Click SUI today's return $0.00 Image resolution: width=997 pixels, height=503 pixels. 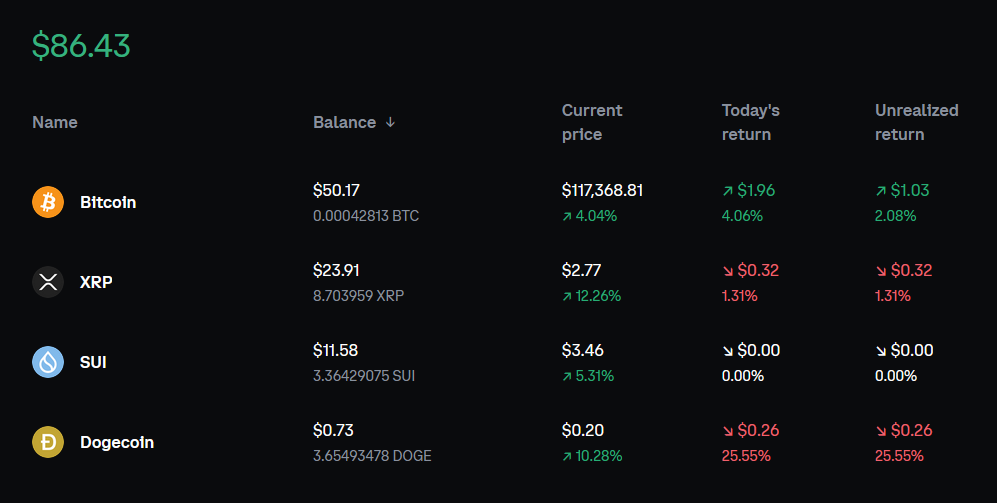[x=751, y=350]
